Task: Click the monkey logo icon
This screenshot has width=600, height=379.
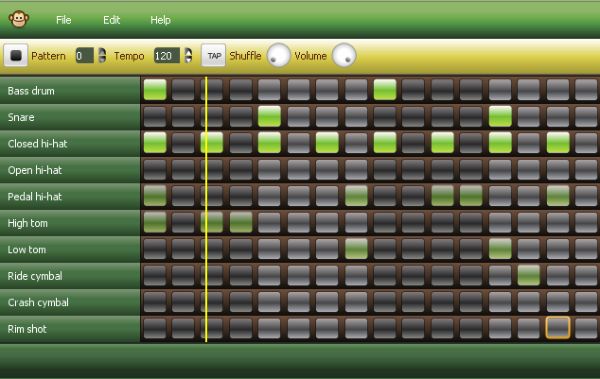Action: tap(19, 19)
